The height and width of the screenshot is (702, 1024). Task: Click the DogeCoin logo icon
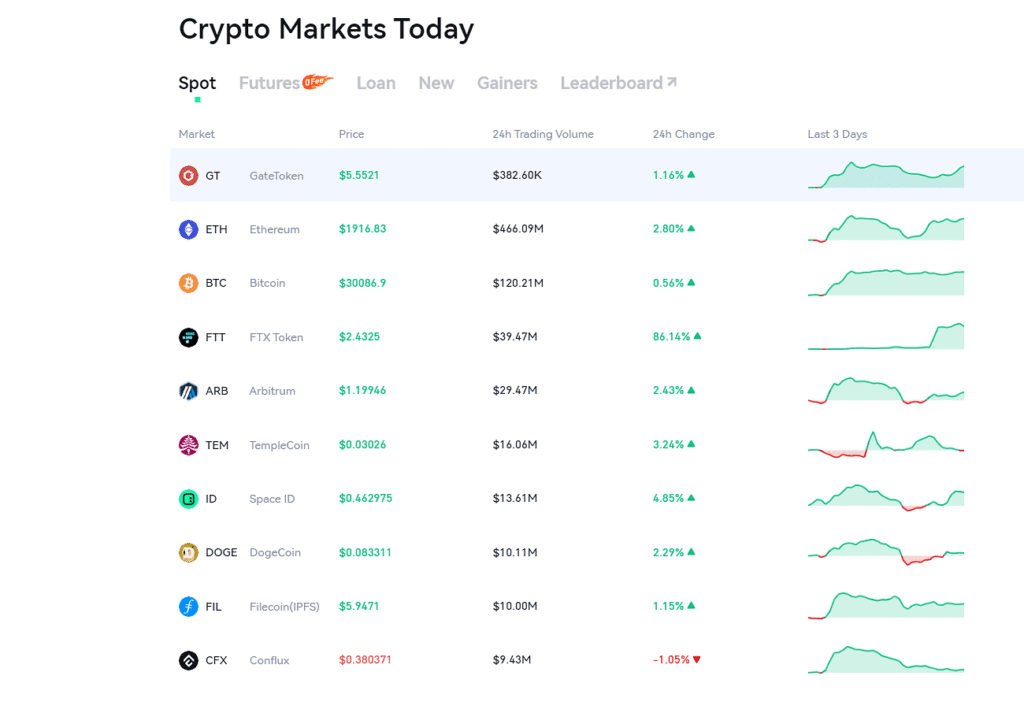pyautogui.click(x=188, y=552)
